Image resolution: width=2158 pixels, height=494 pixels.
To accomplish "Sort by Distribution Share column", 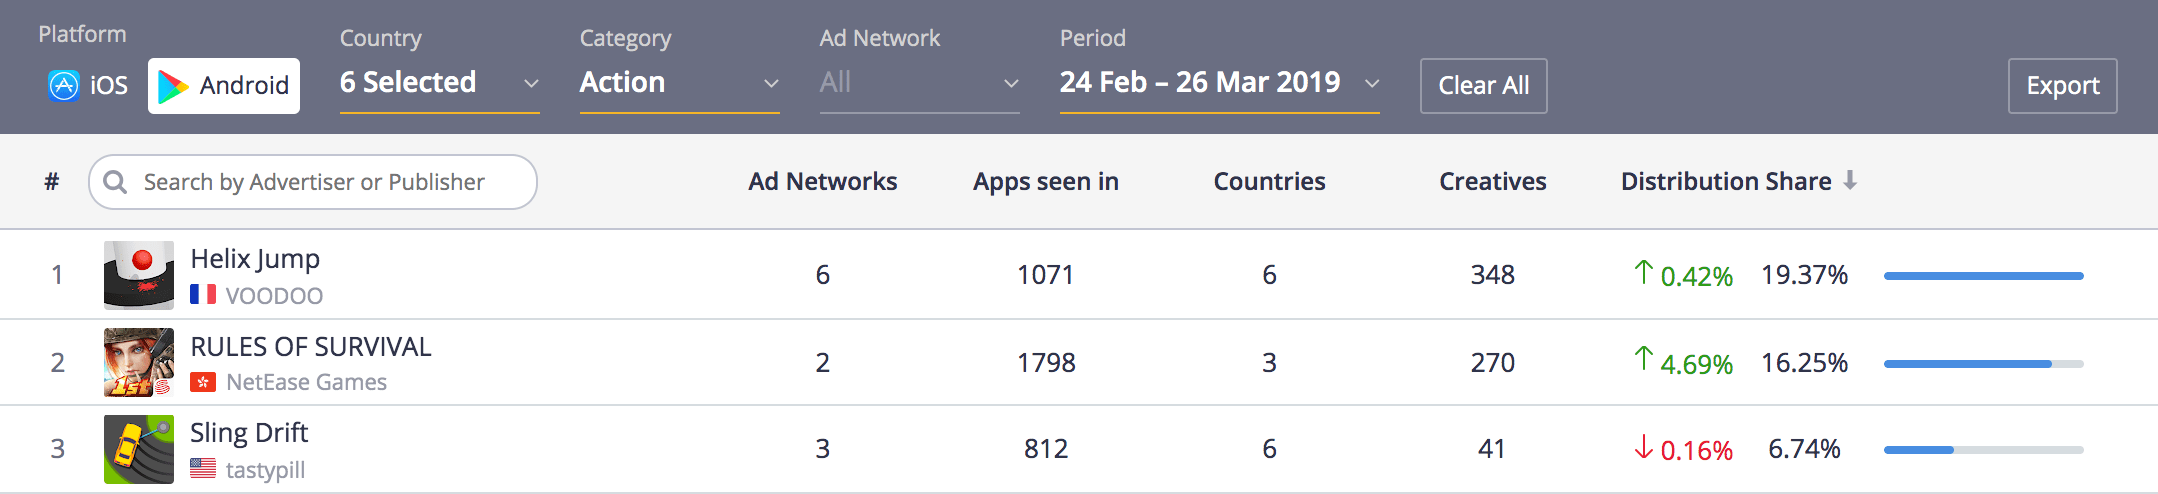I will (x=1726, y=182).
